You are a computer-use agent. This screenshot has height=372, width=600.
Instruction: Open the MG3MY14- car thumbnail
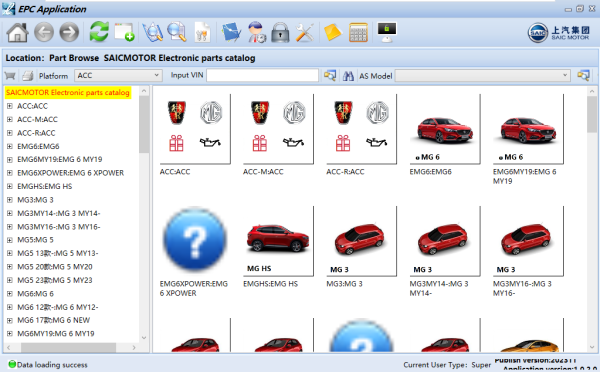coord(445,241)
